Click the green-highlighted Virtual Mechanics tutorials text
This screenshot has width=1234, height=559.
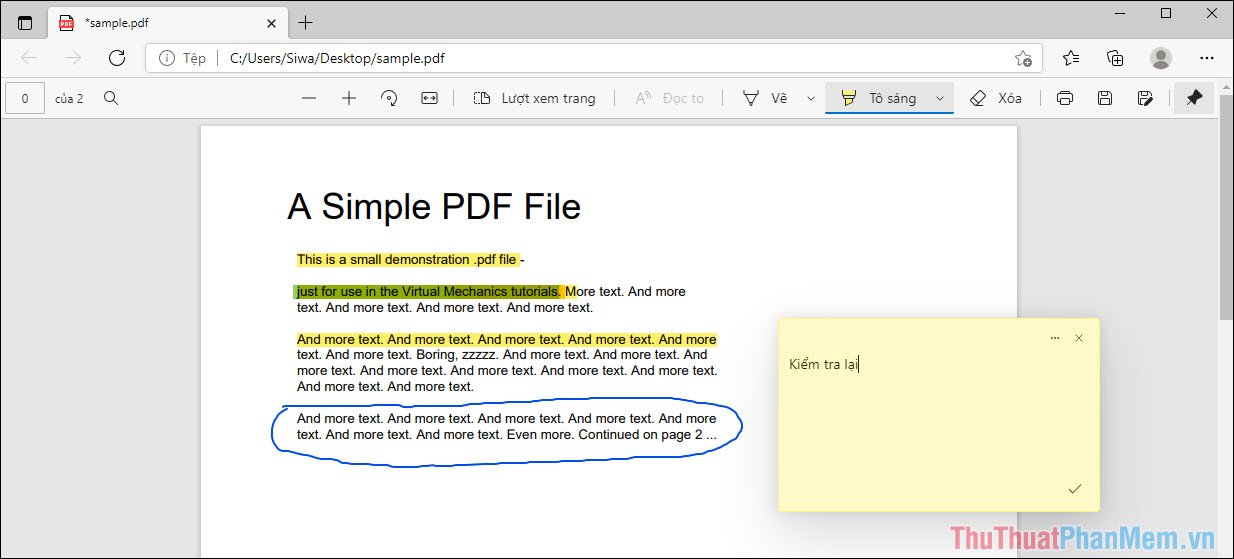428,291
